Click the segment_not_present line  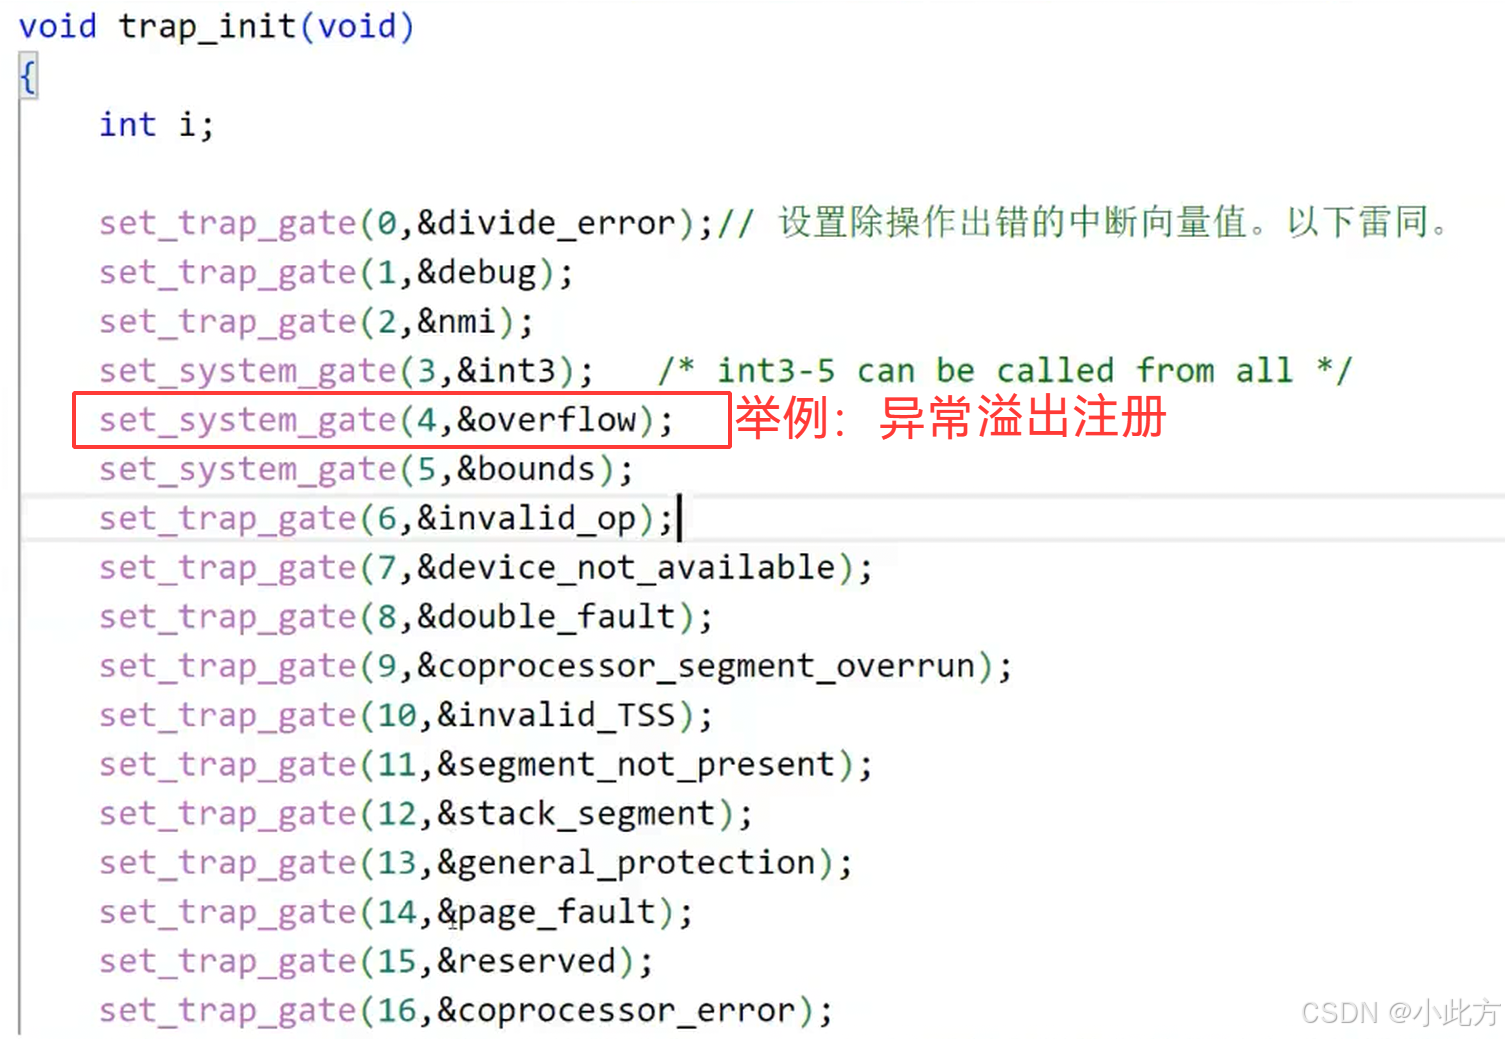tap(486, 765)
